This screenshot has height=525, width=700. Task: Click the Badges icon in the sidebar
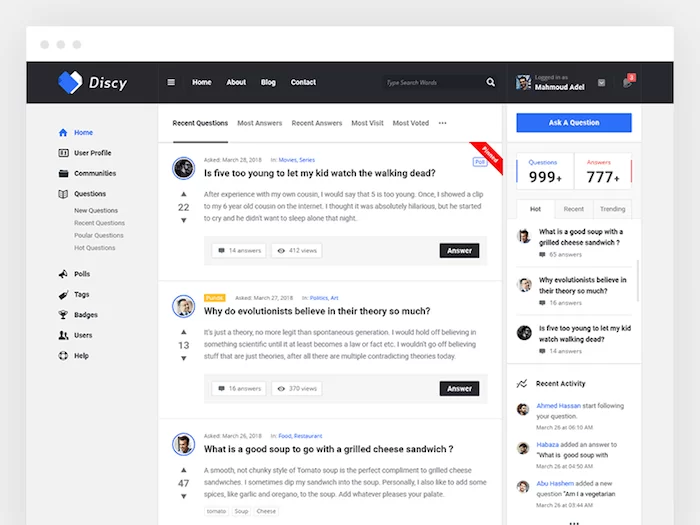pos(63,315)
